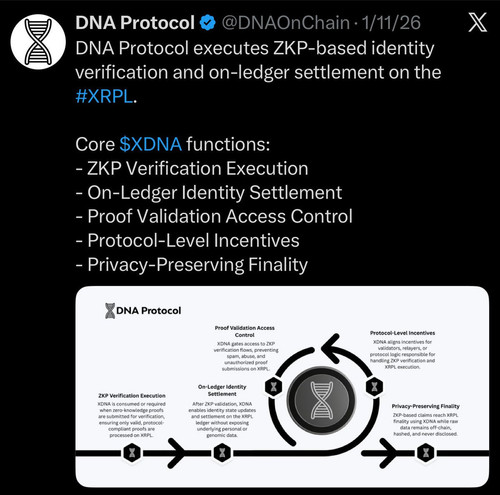The image size is (500, 495).
Task: Select the Privacy-Preserving Finality heading in the infographic
Action: point(426,406)
